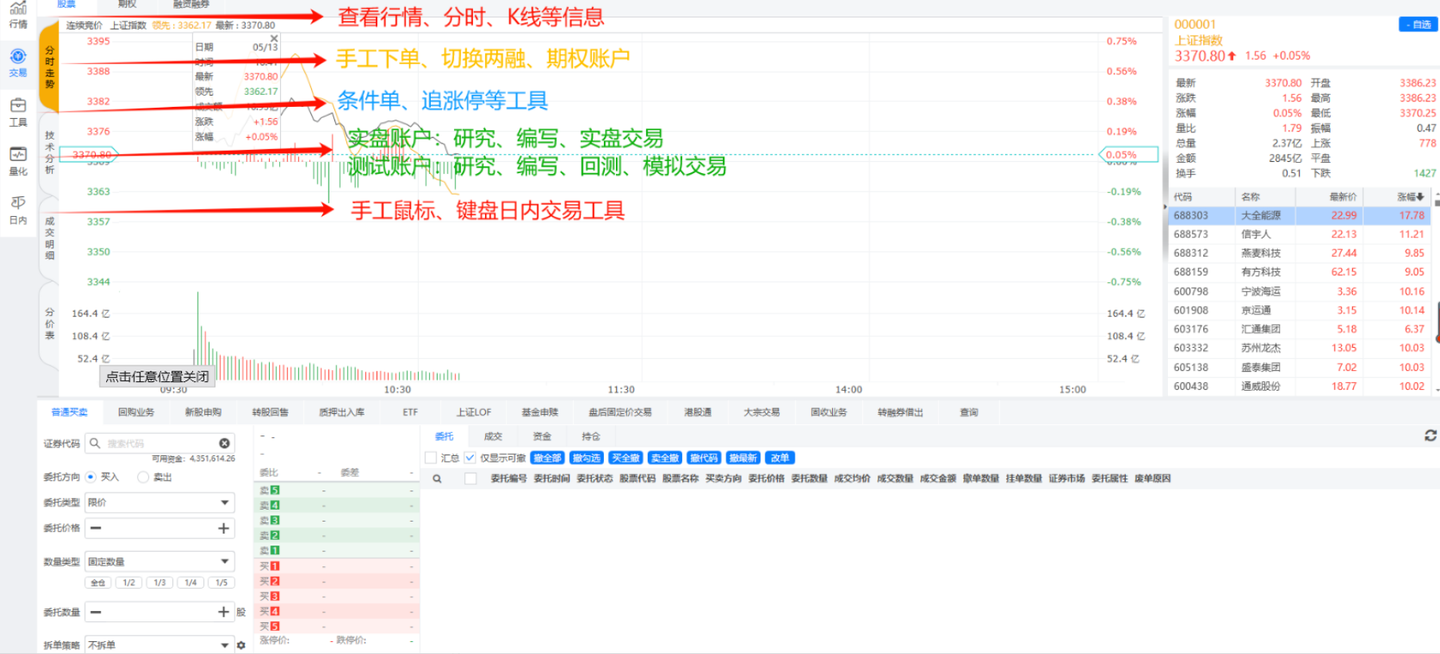
Task: Click the 撤全部 button
Action: (x=547, y=458)
